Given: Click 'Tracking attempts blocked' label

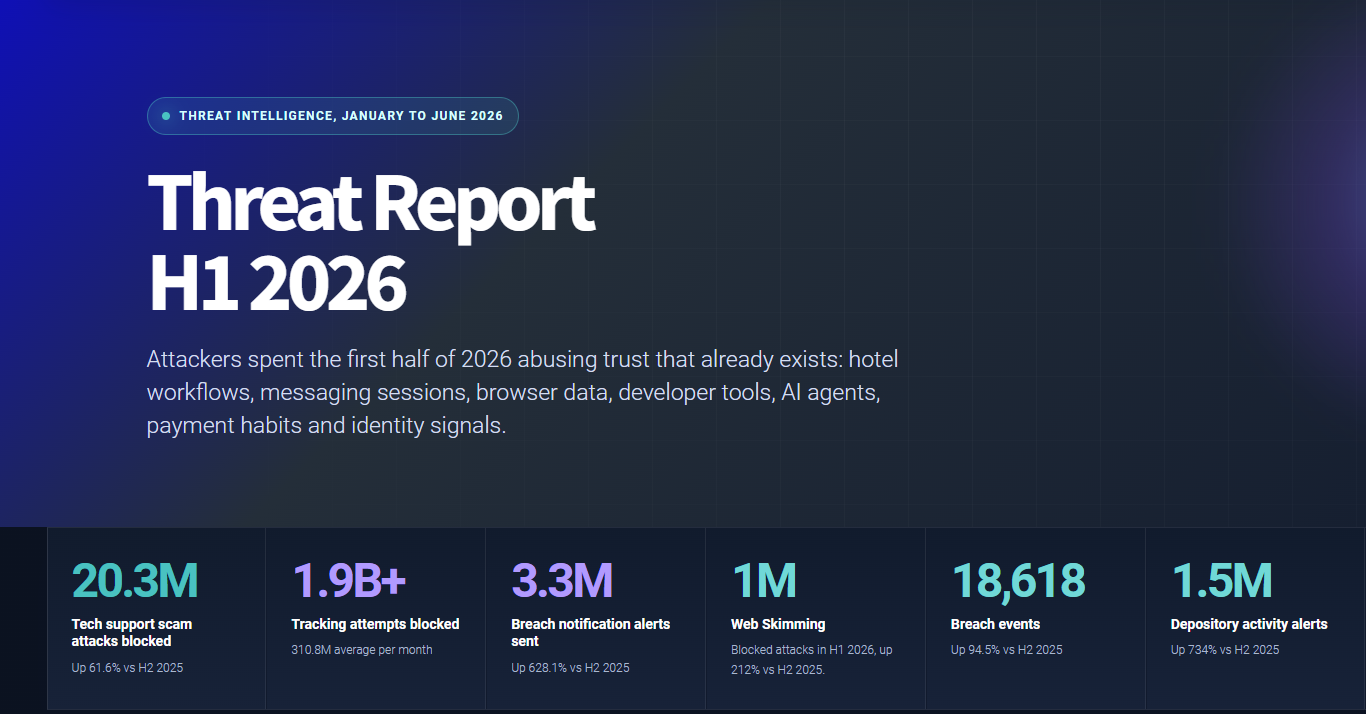Looking at the screenshot, I should tap(375, 624).
